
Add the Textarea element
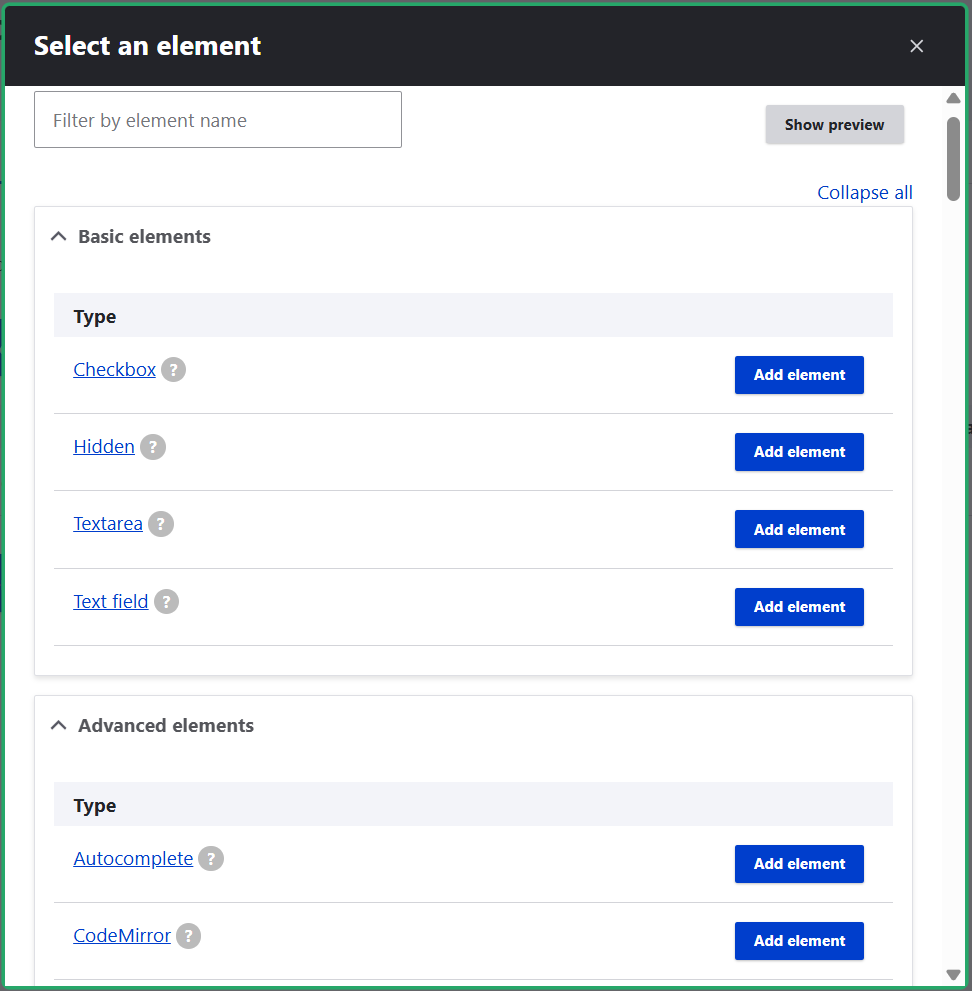799,529
